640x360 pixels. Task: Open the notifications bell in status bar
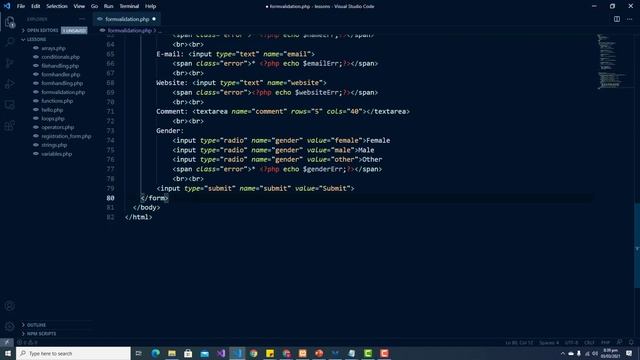[x=631, y=342]
